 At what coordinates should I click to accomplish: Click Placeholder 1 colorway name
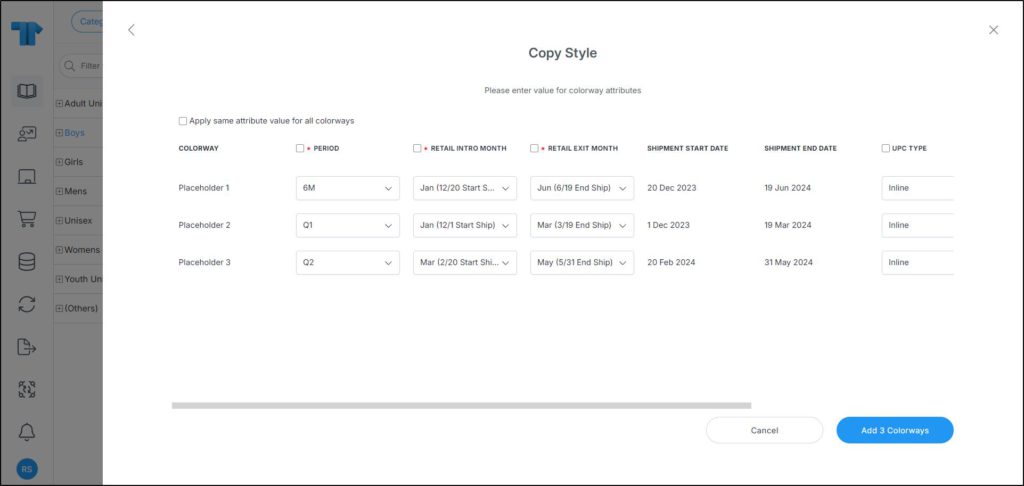pyautogui.click(x=204, y=188)
